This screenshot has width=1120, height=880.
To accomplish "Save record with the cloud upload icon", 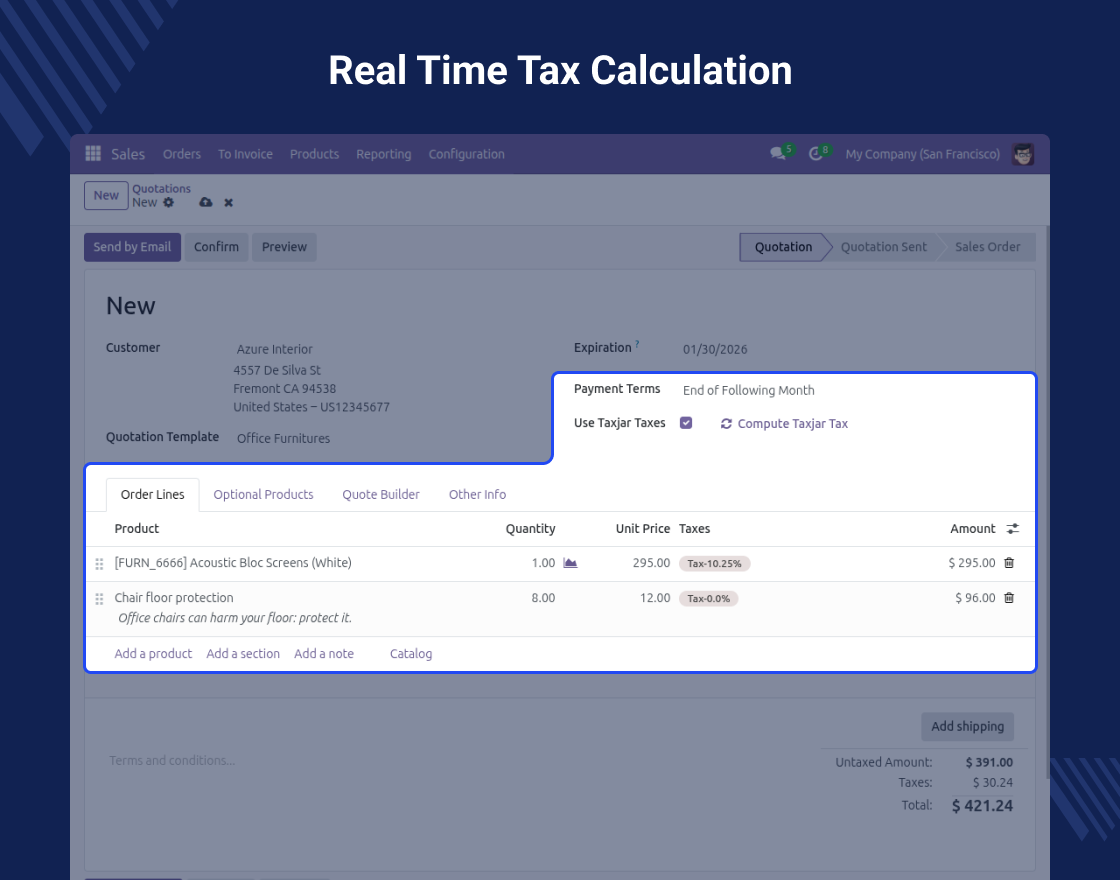I will (206, 202).
